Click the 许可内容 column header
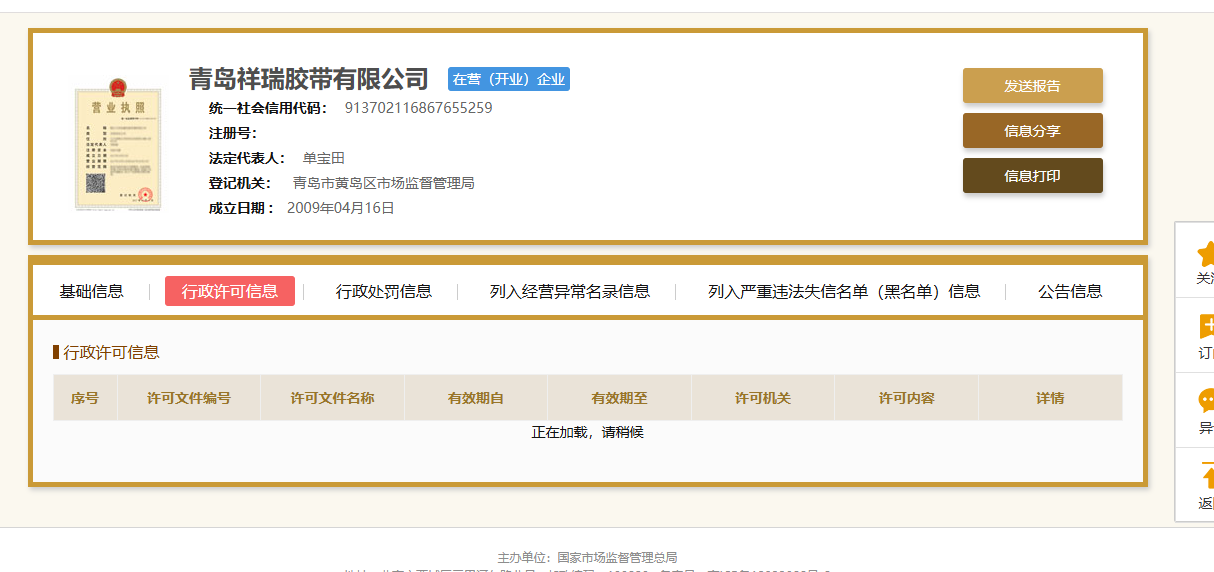Viewport: 1214px width, 572px height. pyautogui.click(x=907, y=398)
